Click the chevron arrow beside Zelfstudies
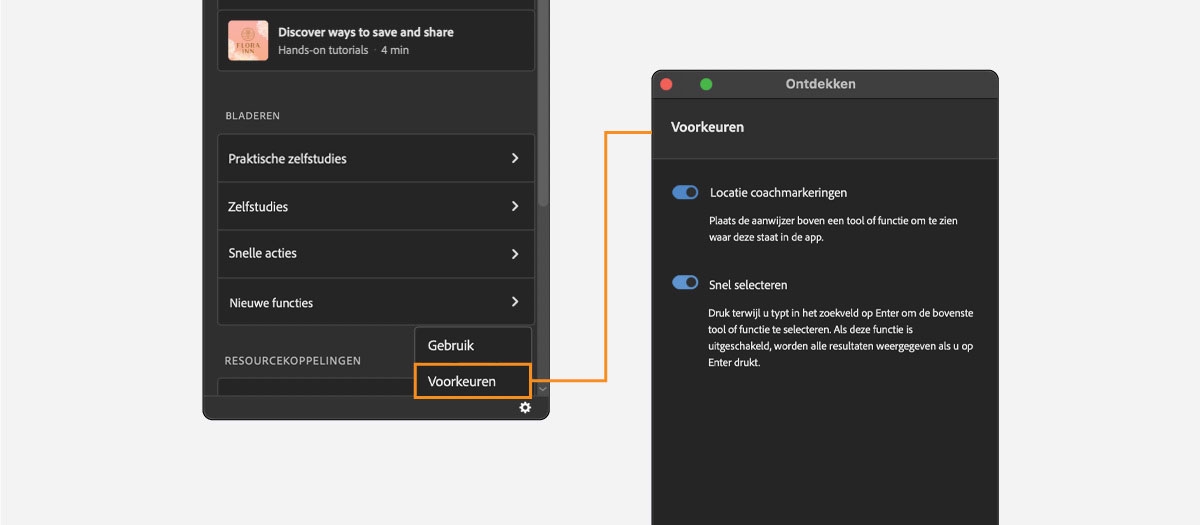This screenshot has width=1200, height=525. point(515,206)
